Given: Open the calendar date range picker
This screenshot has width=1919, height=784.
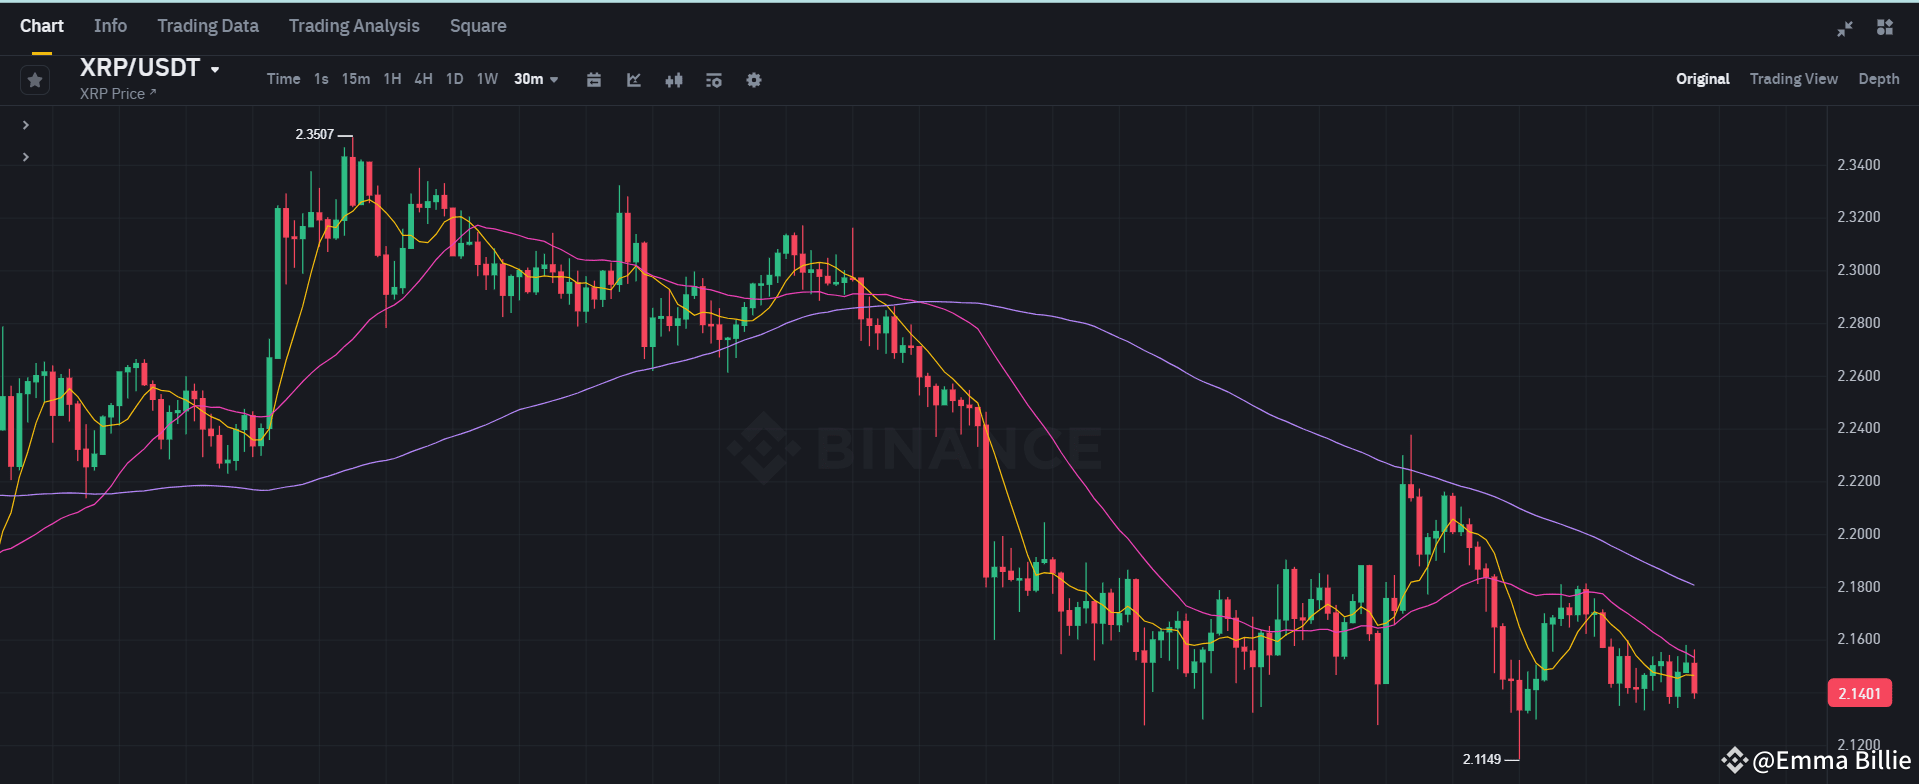Looking at the screenshot, I should point(594,80).
